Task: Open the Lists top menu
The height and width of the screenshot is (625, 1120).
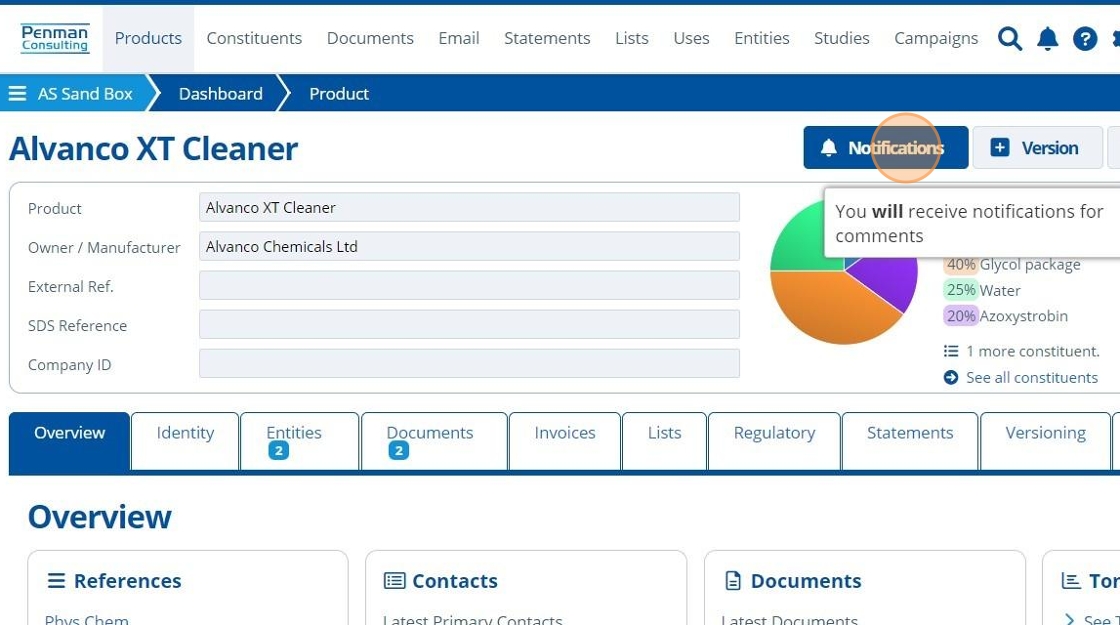Action: click(x=631, y=38)
